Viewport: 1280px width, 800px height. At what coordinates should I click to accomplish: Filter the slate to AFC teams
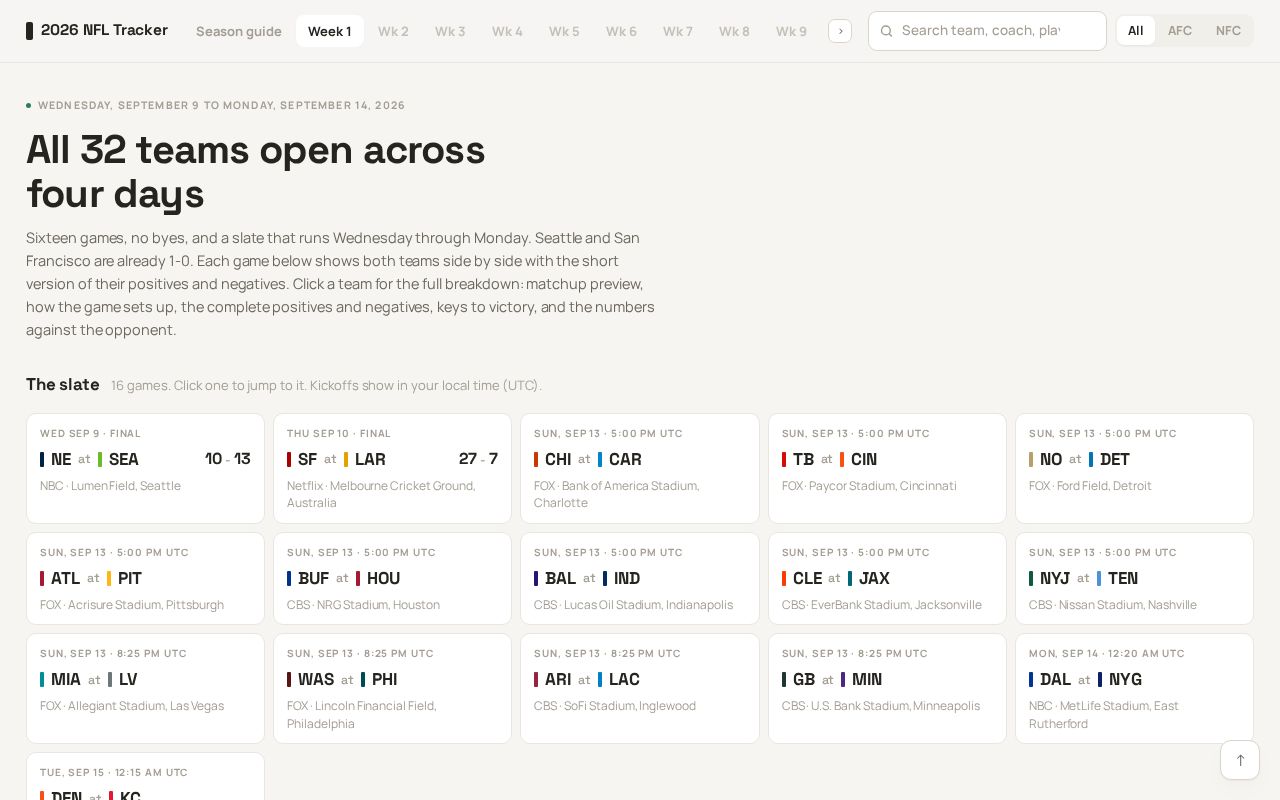point(1180,31)
